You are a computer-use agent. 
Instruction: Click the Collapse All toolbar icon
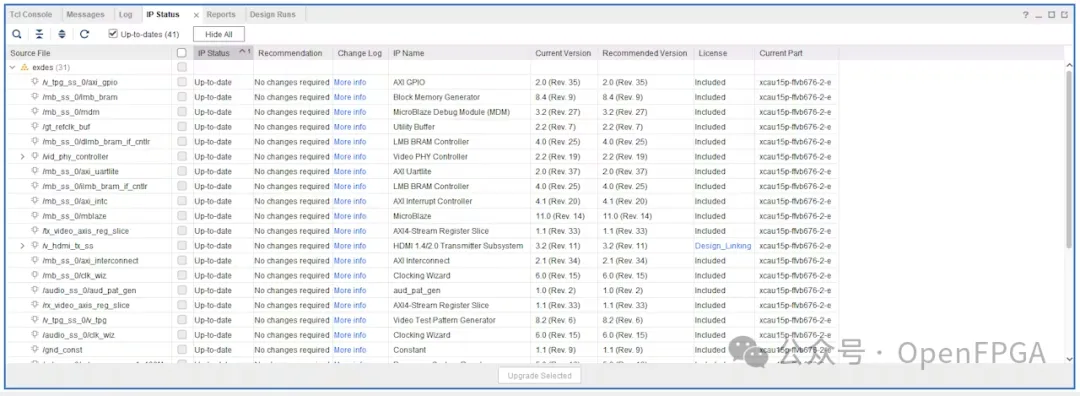39,34
